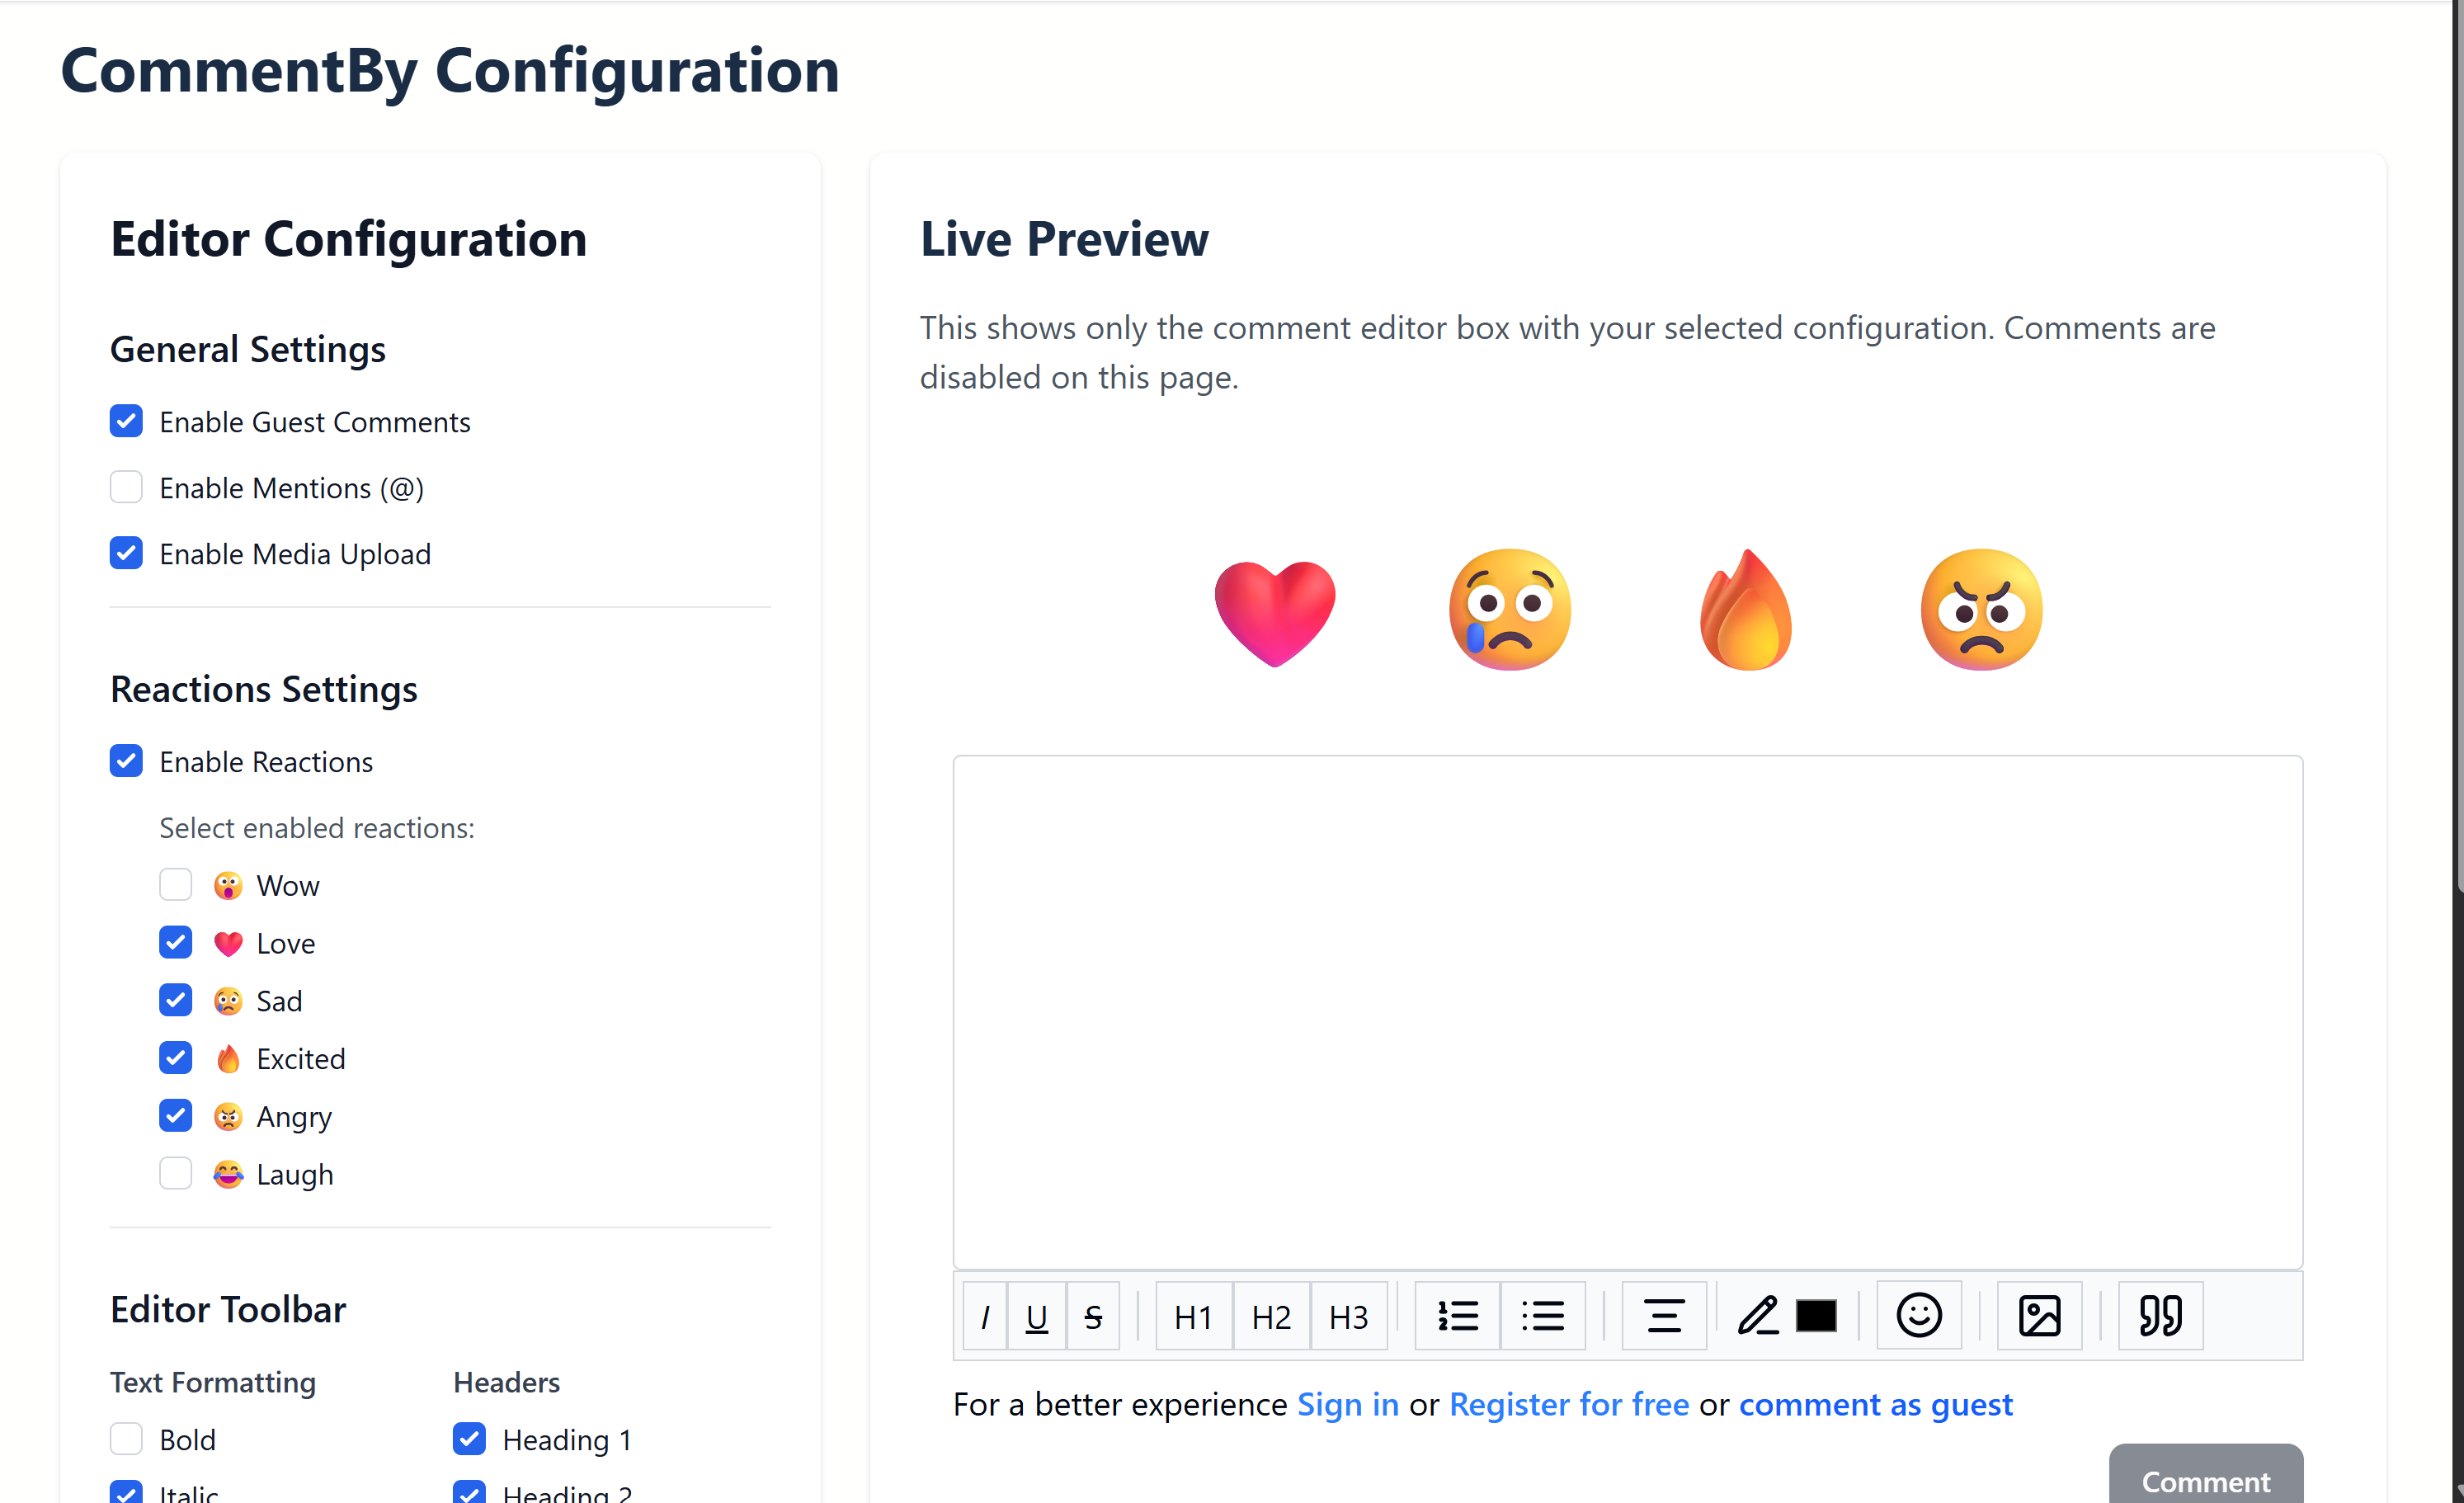Enable the Laugh reaction

(176, 1173)
